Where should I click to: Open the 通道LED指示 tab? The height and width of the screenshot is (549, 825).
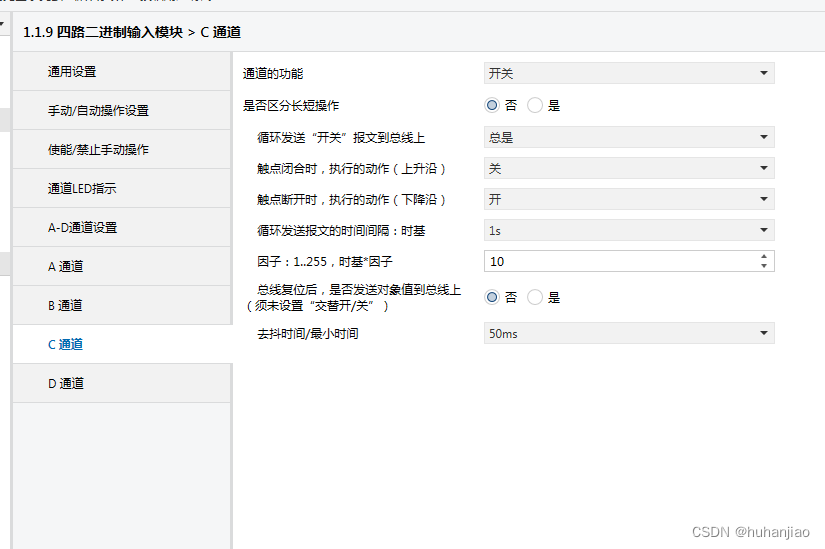82,189
